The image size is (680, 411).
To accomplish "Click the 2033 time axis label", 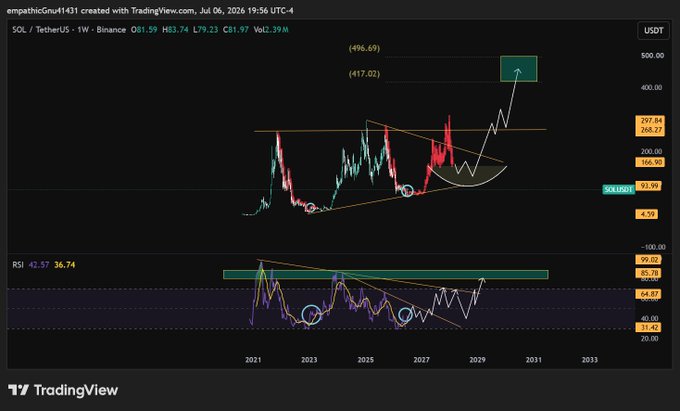I will (589, 360).
